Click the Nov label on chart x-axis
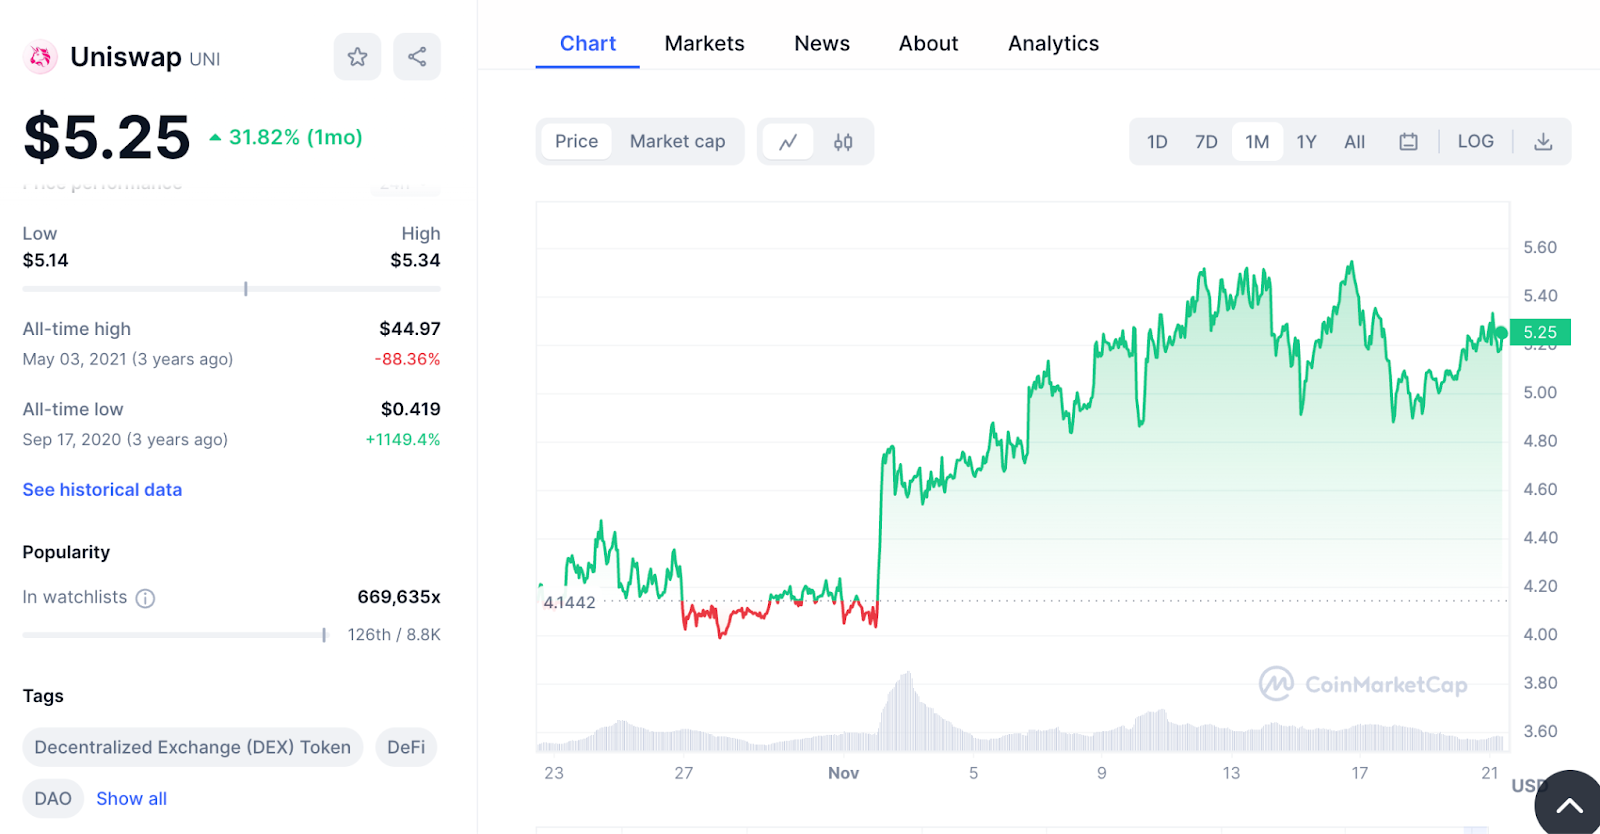Image resolution: width=1600 pixels, height=834 pixels. [843, 773]
